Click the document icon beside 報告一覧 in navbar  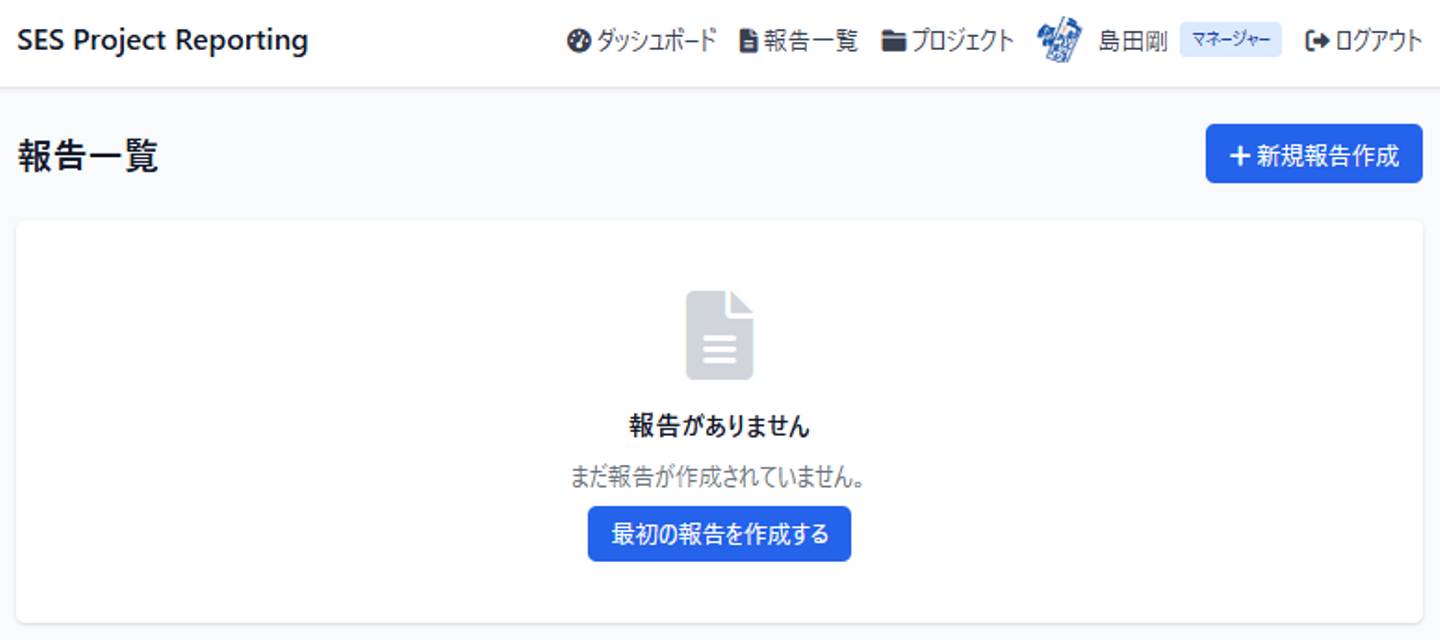[x=748, y=41]
